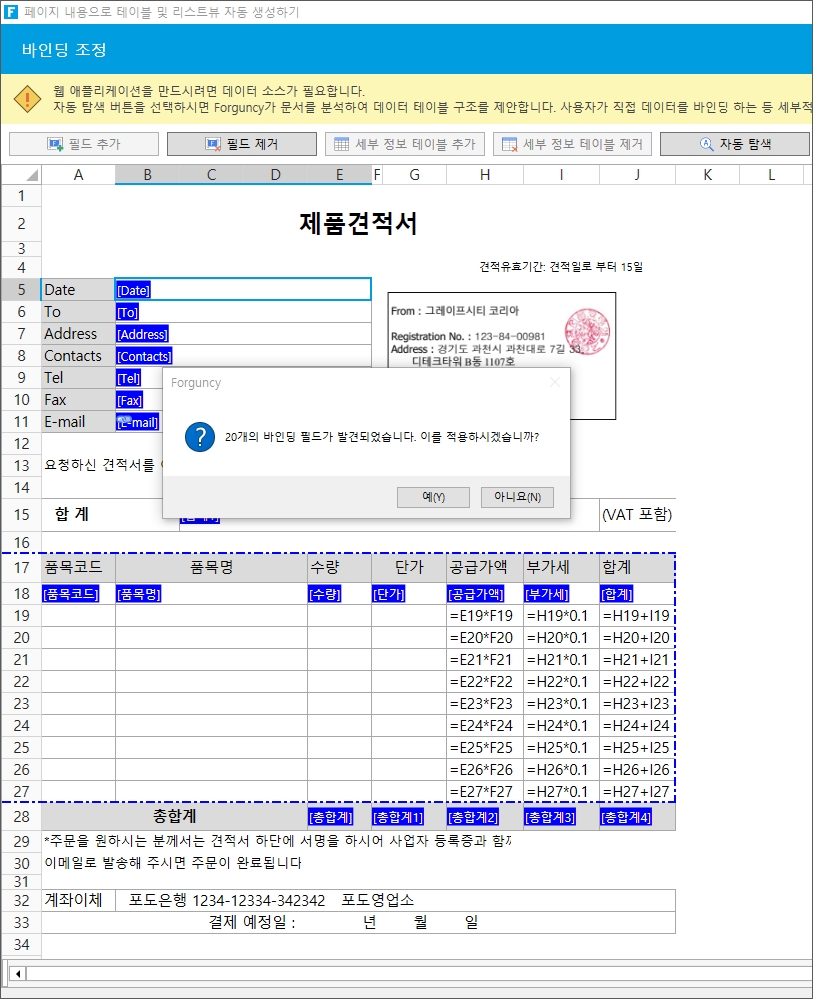
Task: Select column J header
Action: point(637,175)
